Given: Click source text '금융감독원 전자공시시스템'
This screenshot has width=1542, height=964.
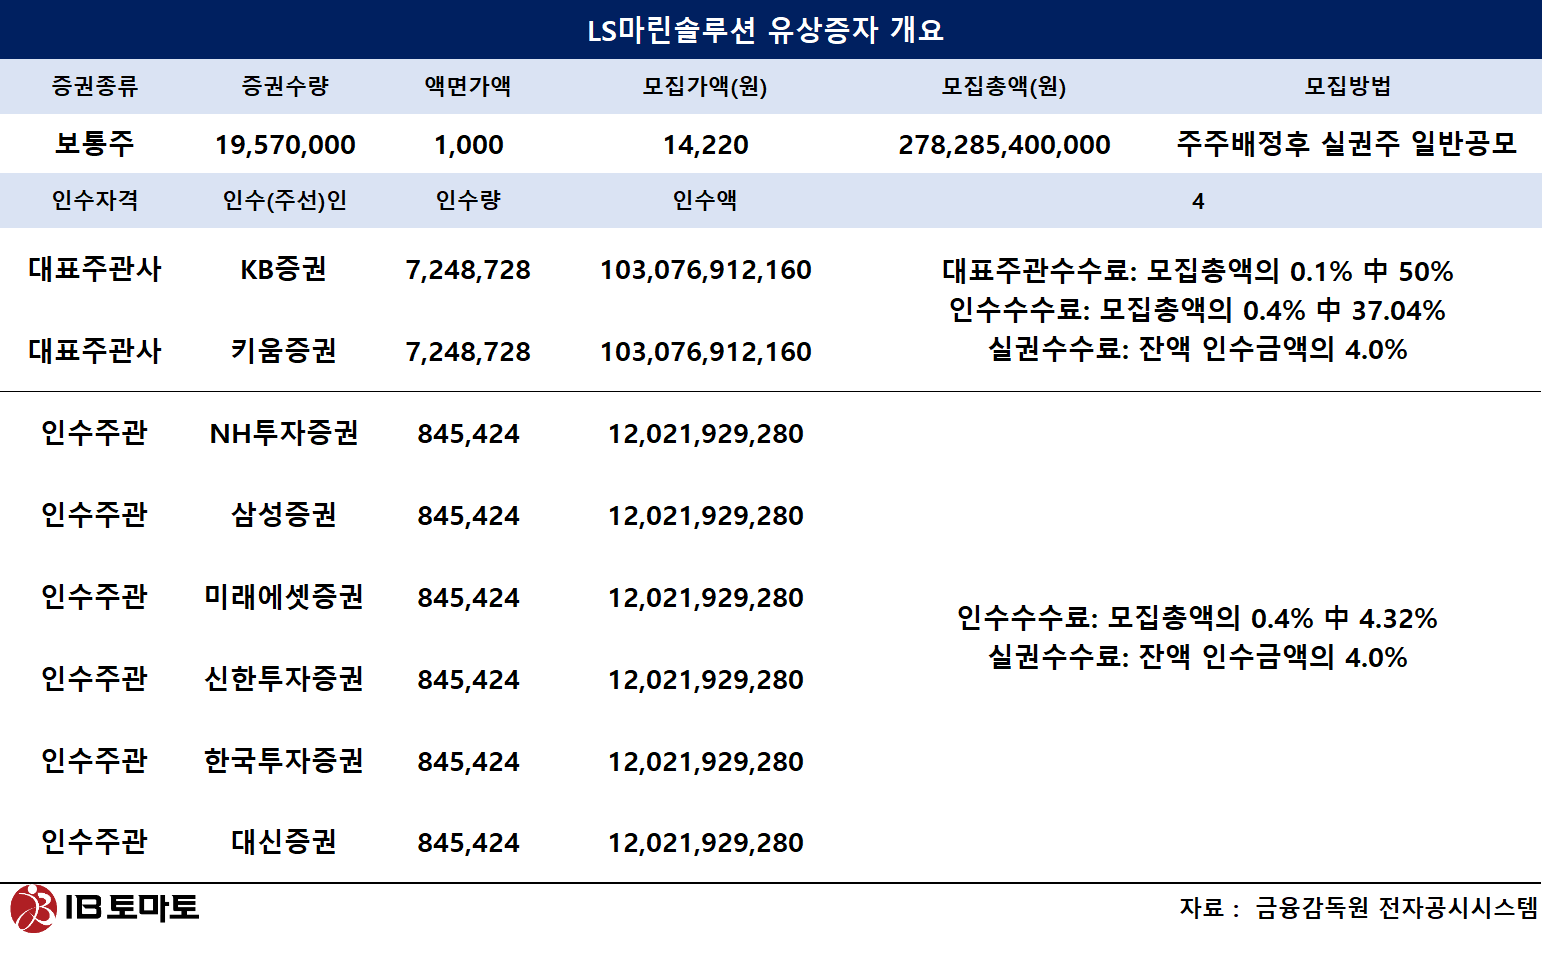Looking at the screenshot, I should [1396, 908].
